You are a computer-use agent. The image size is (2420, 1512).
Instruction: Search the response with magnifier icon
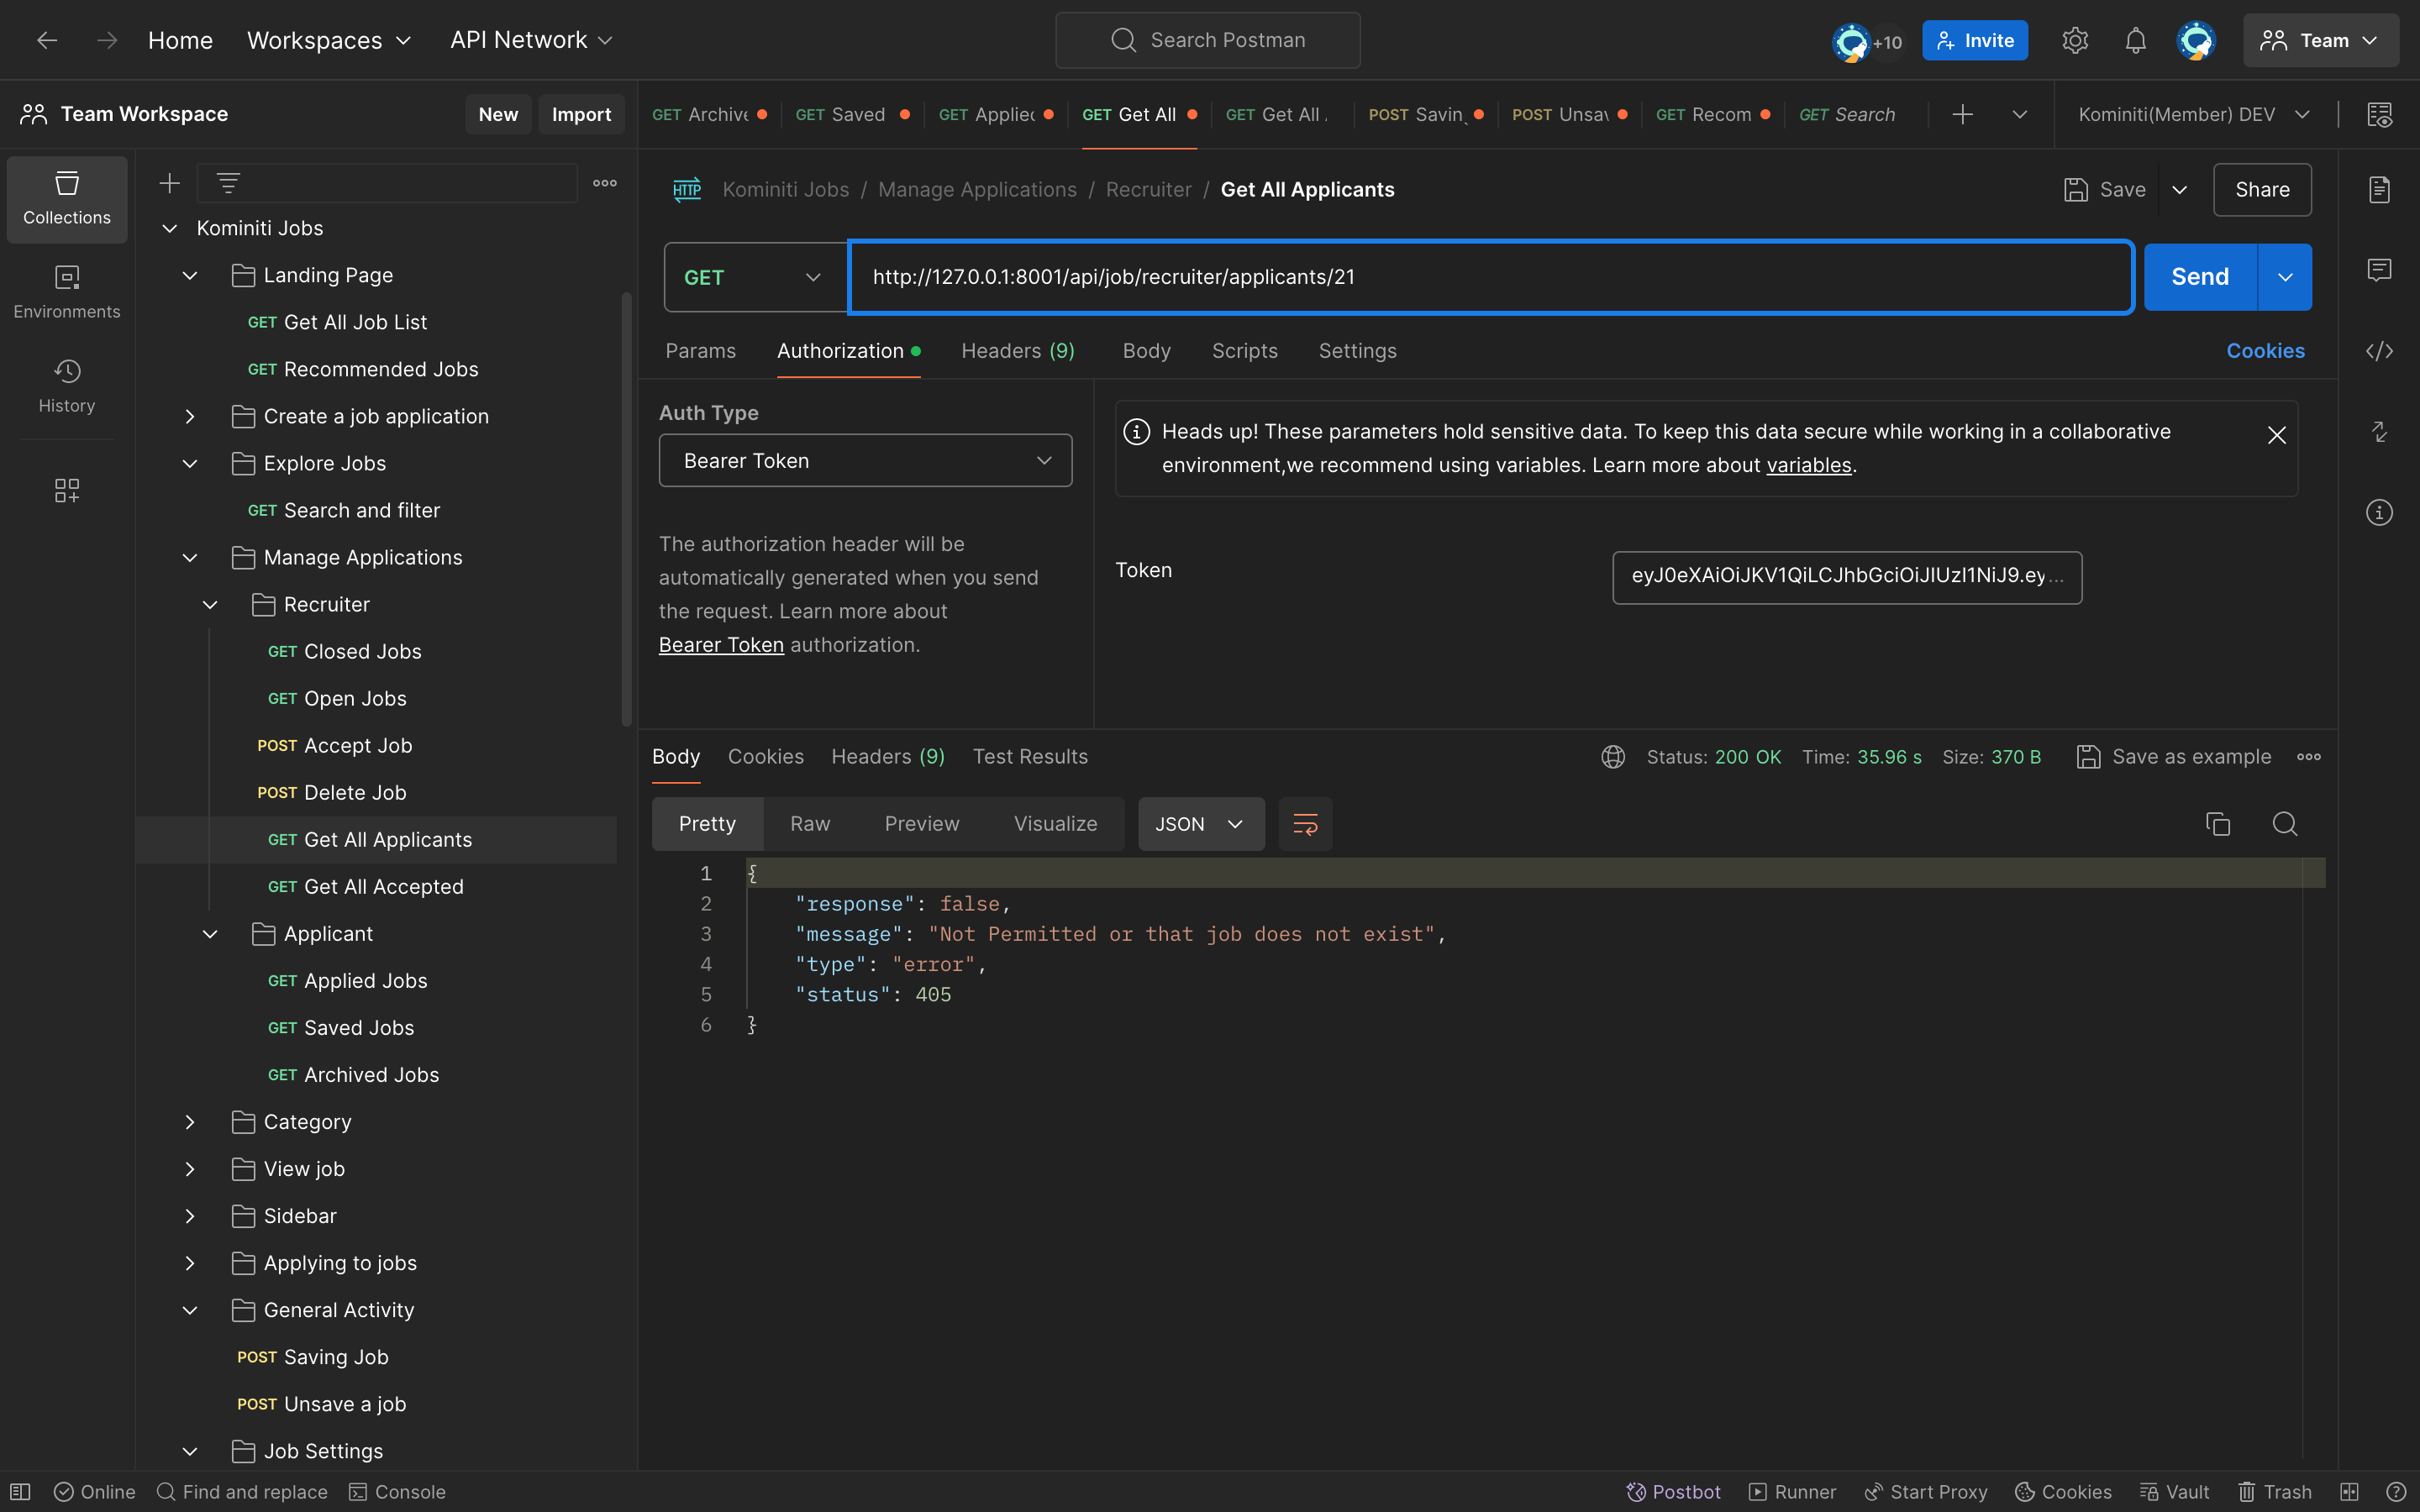pos(2284,824)
